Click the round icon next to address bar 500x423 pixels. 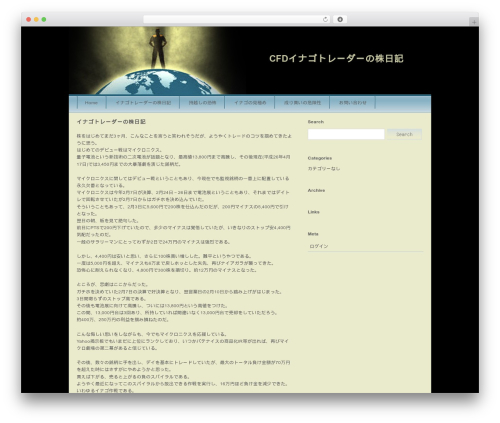[x=340, y=19]
